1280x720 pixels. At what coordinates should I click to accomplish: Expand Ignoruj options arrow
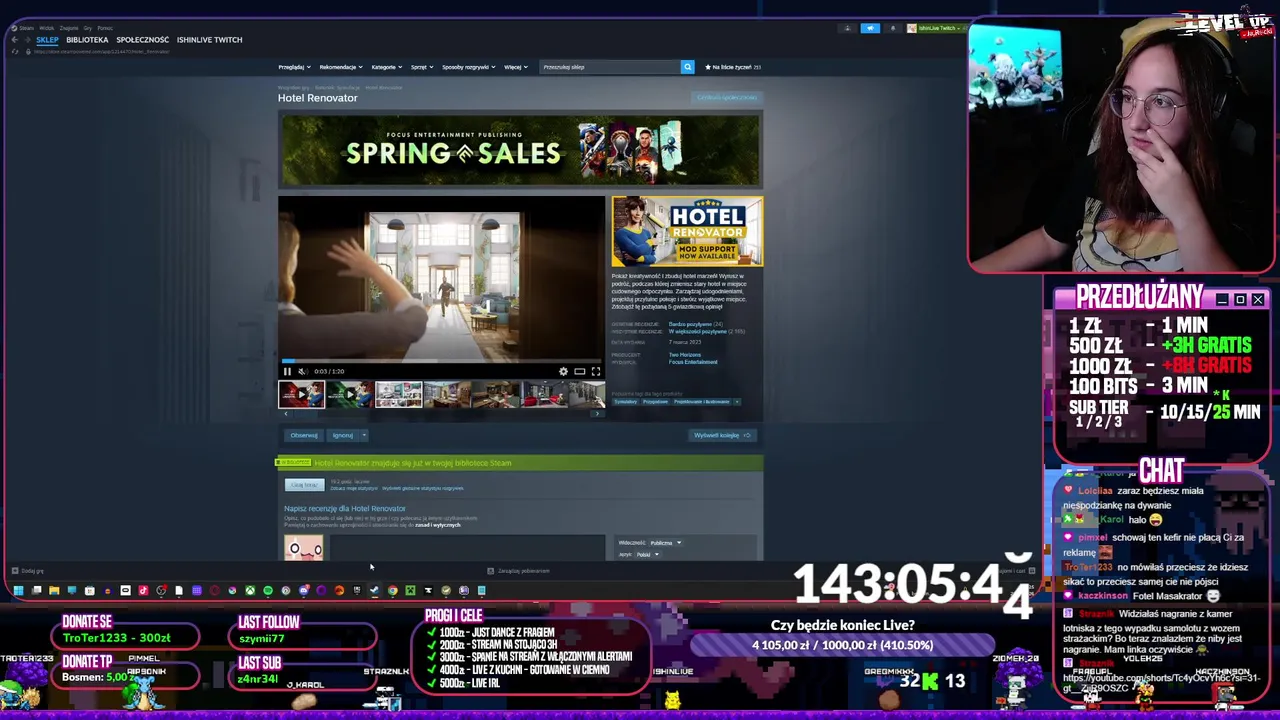point(364,435)
